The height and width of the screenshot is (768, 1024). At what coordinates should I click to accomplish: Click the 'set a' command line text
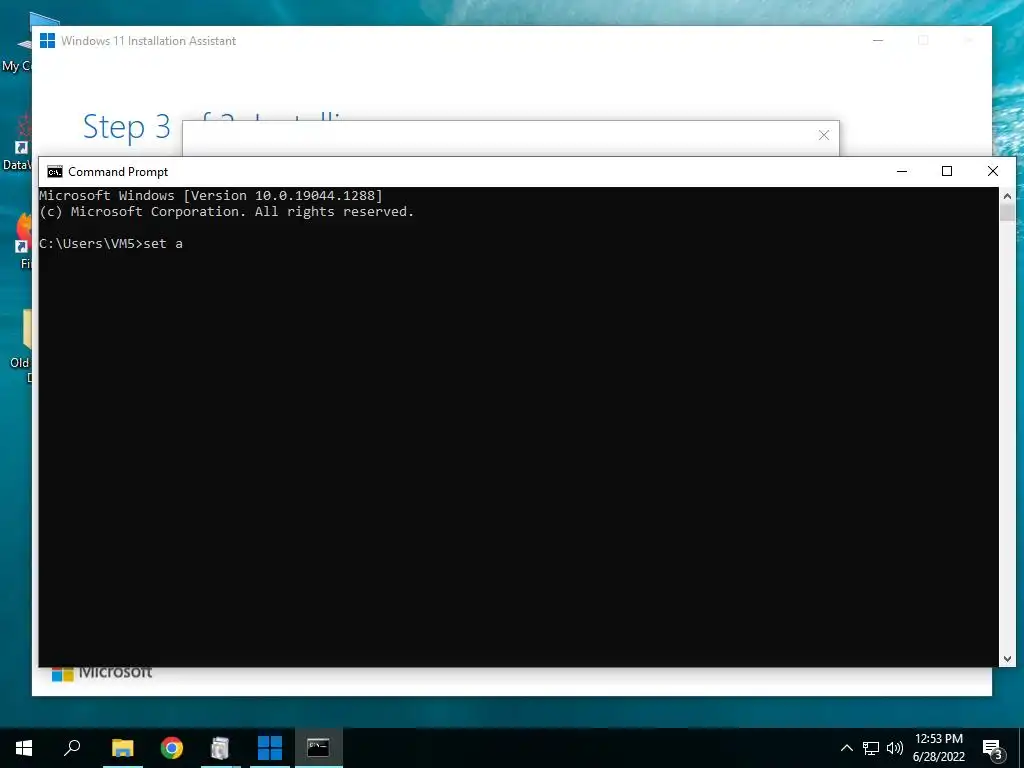(x=163, y=244)
